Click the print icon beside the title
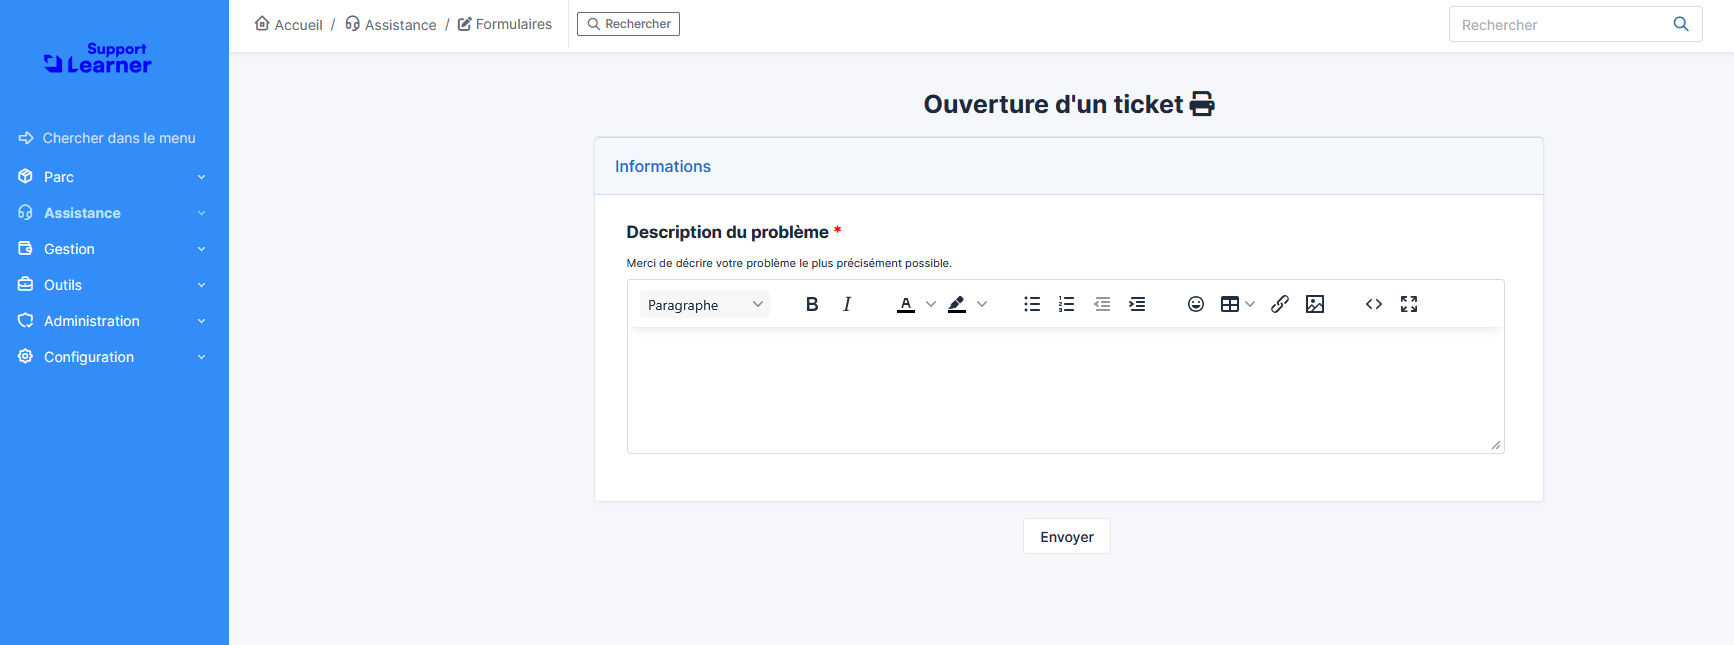 [1202, 104]
